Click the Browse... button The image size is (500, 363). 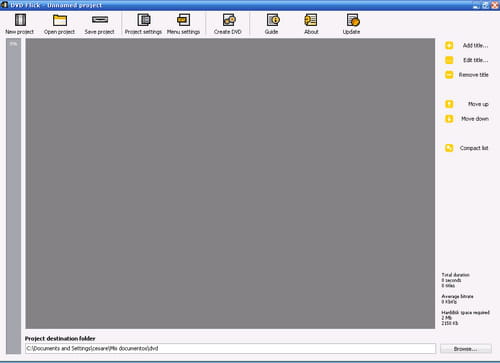[466, 349]
